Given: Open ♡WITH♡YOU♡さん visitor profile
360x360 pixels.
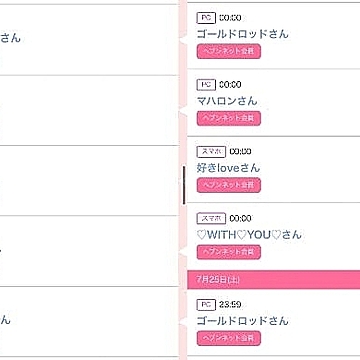Looking at the screenshot, I should (249, 235).
